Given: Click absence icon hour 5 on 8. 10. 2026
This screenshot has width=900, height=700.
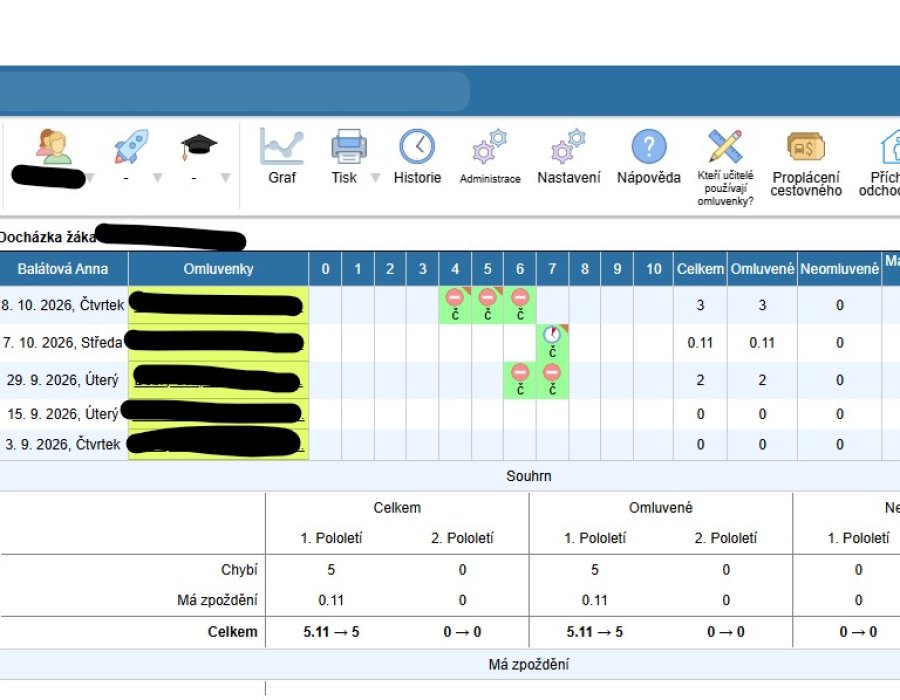Looking at the screenshot, I should coord(487,298).
